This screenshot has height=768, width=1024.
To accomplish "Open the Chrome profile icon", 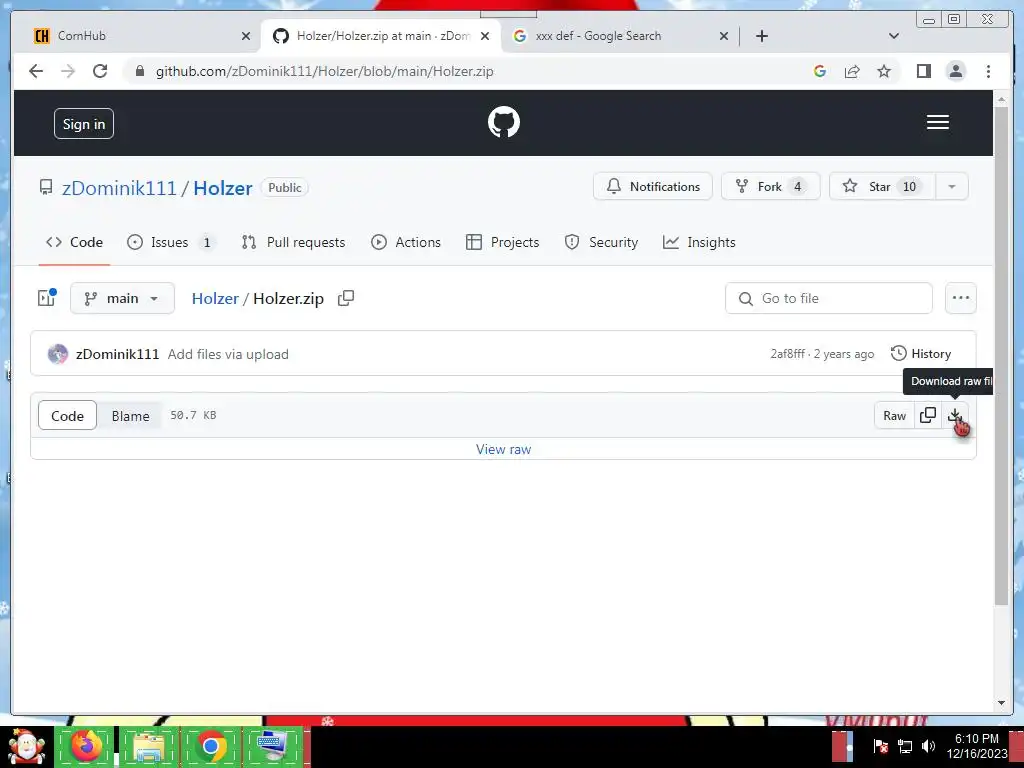I will (955, 71).
